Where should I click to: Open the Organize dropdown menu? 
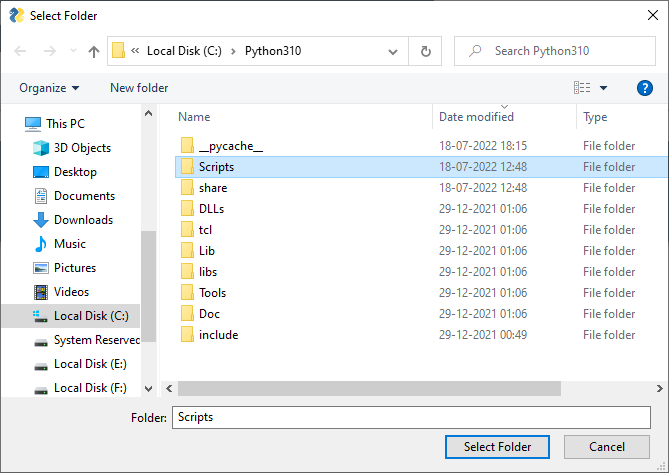pos(49,88)
